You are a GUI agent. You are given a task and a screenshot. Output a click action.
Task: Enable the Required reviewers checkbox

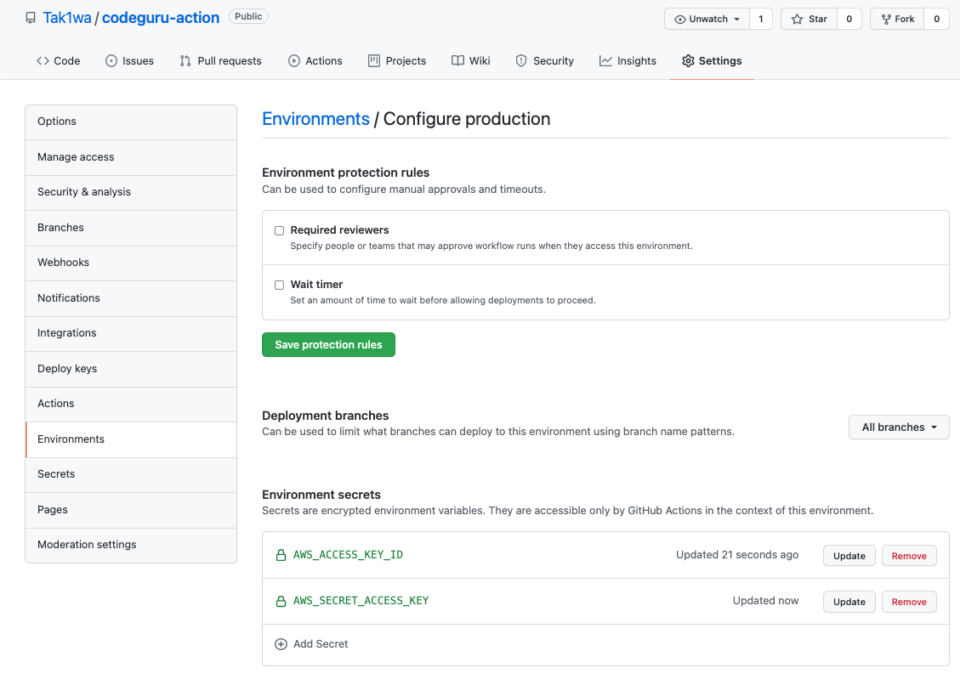click(x=279, y=230)
